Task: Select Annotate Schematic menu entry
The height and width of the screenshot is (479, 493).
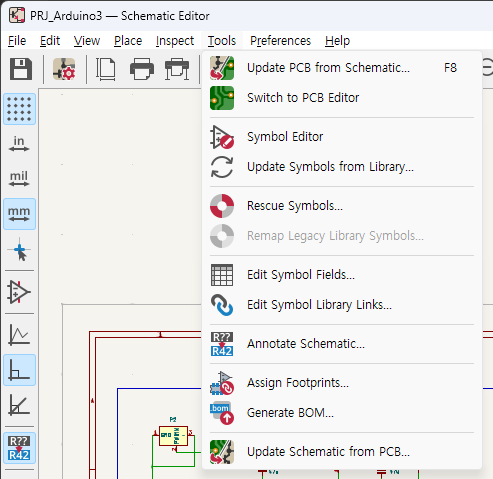Action: 342,344
